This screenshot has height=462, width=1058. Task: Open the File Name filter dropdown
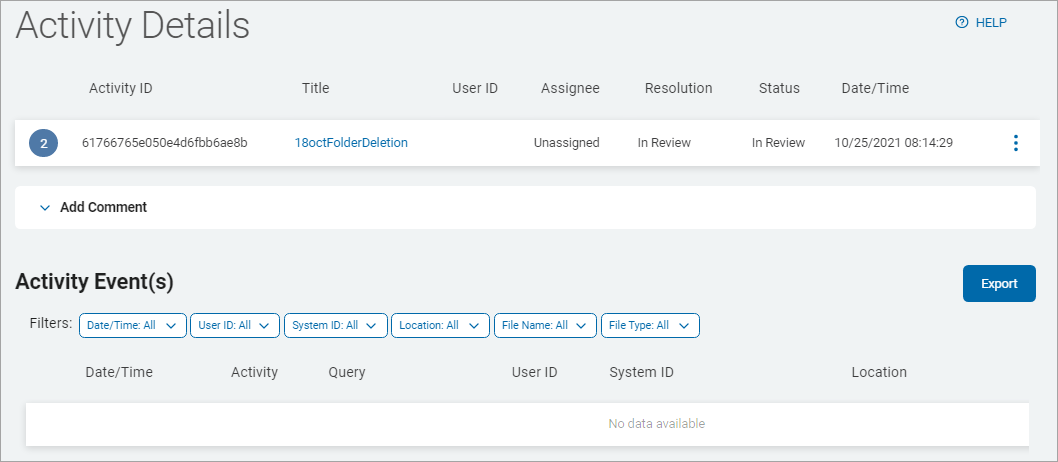(x=545, y=325)
